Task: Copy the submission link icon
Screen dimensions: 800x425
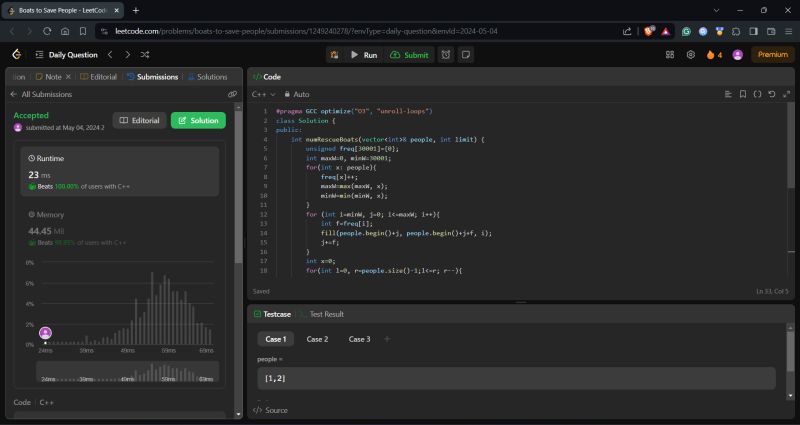Action: click(232, 94)
